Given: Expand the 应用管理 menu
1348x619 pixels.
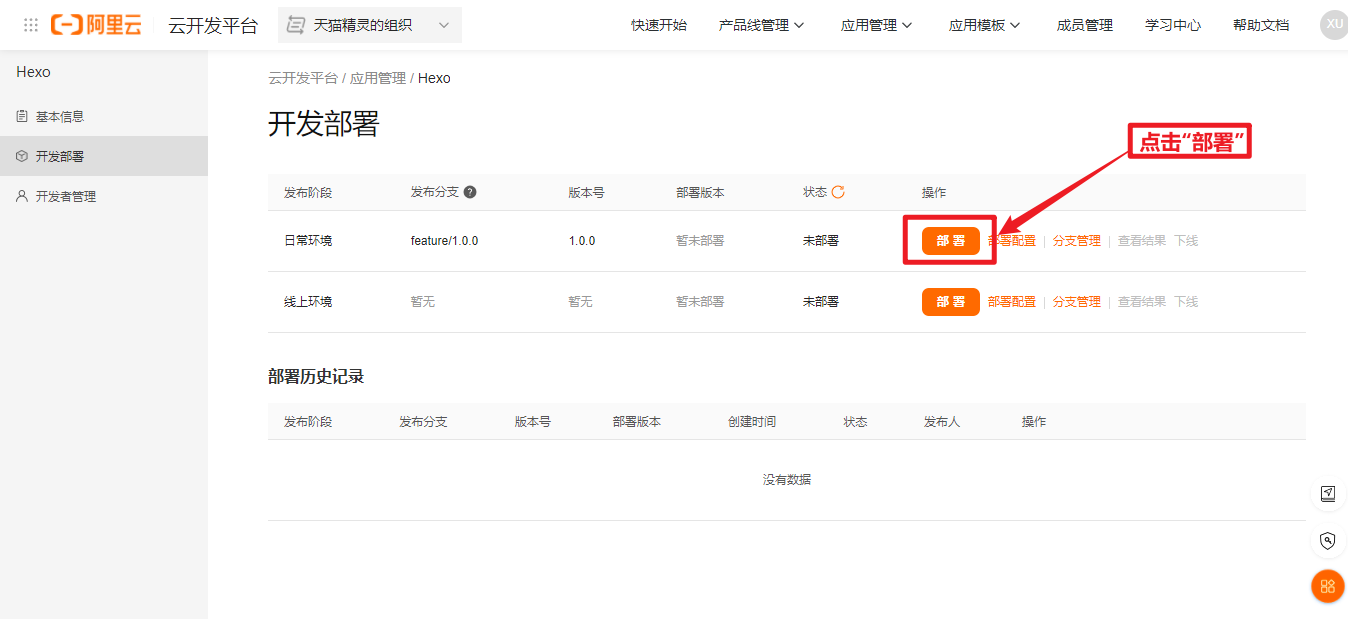Looking at the screenshot, I should (x=877, y=25).
